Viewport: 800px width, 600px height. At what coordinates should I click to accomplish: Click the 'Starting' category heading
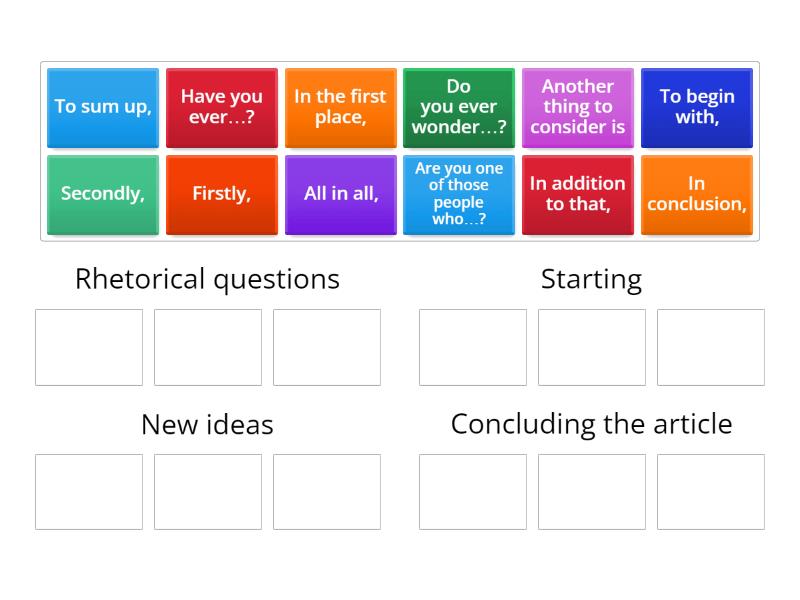pyautogui.click(x=591, y=279)
